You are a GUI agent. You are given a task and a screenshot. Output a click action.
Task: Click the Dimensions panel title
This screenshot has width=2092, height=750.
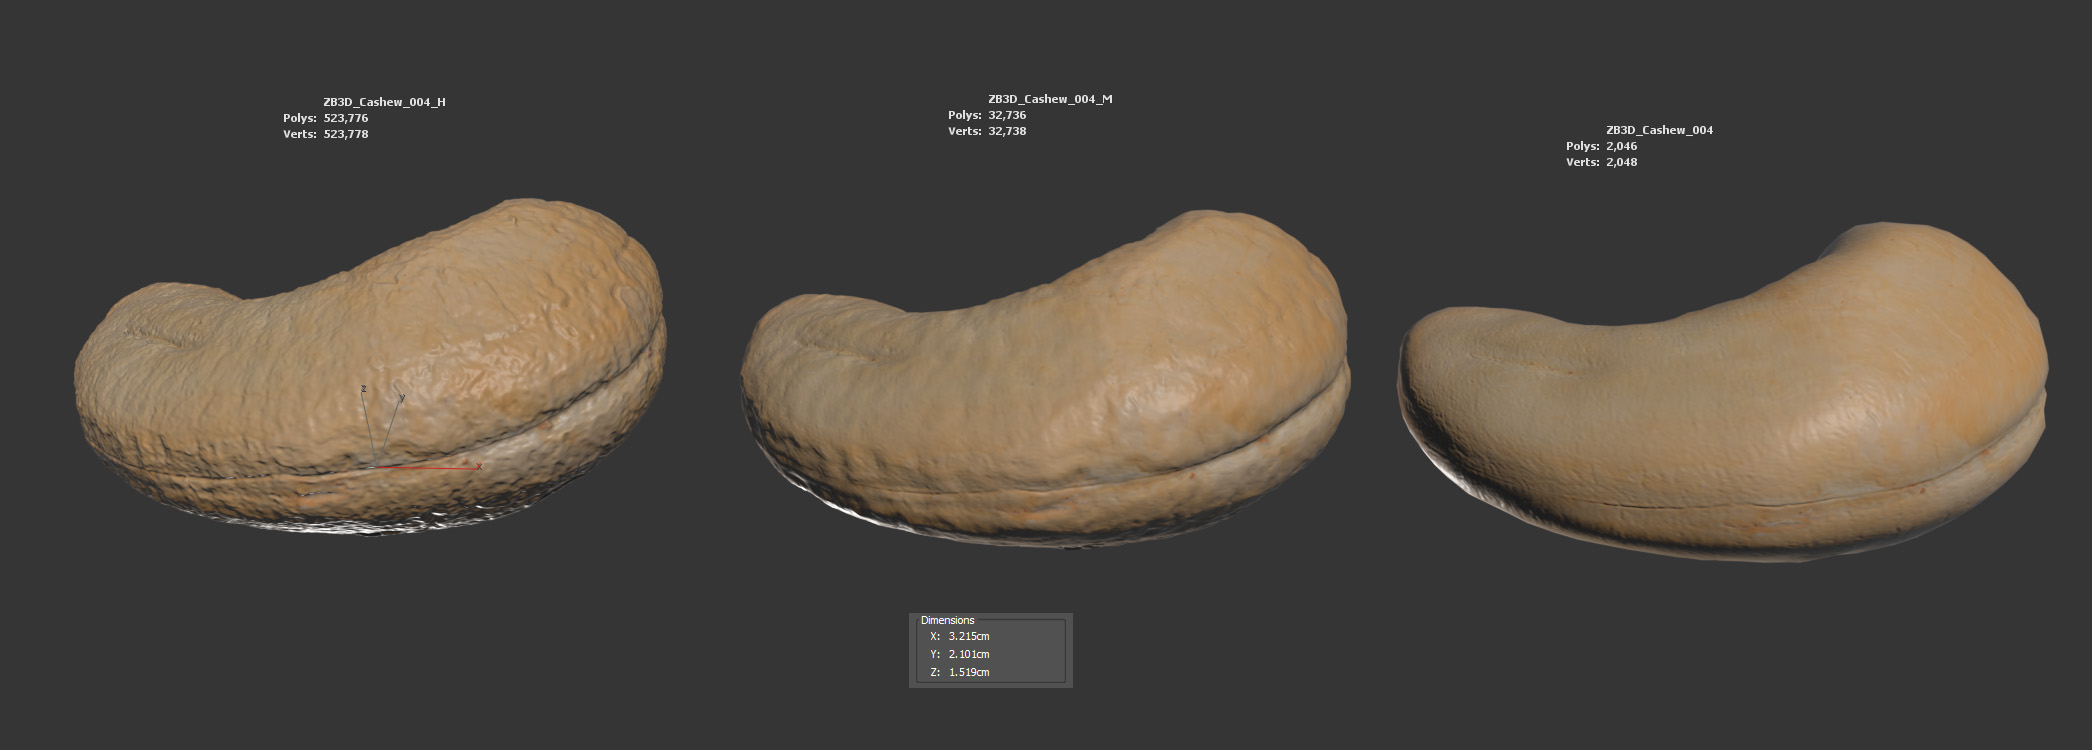[x=947, y=620]
